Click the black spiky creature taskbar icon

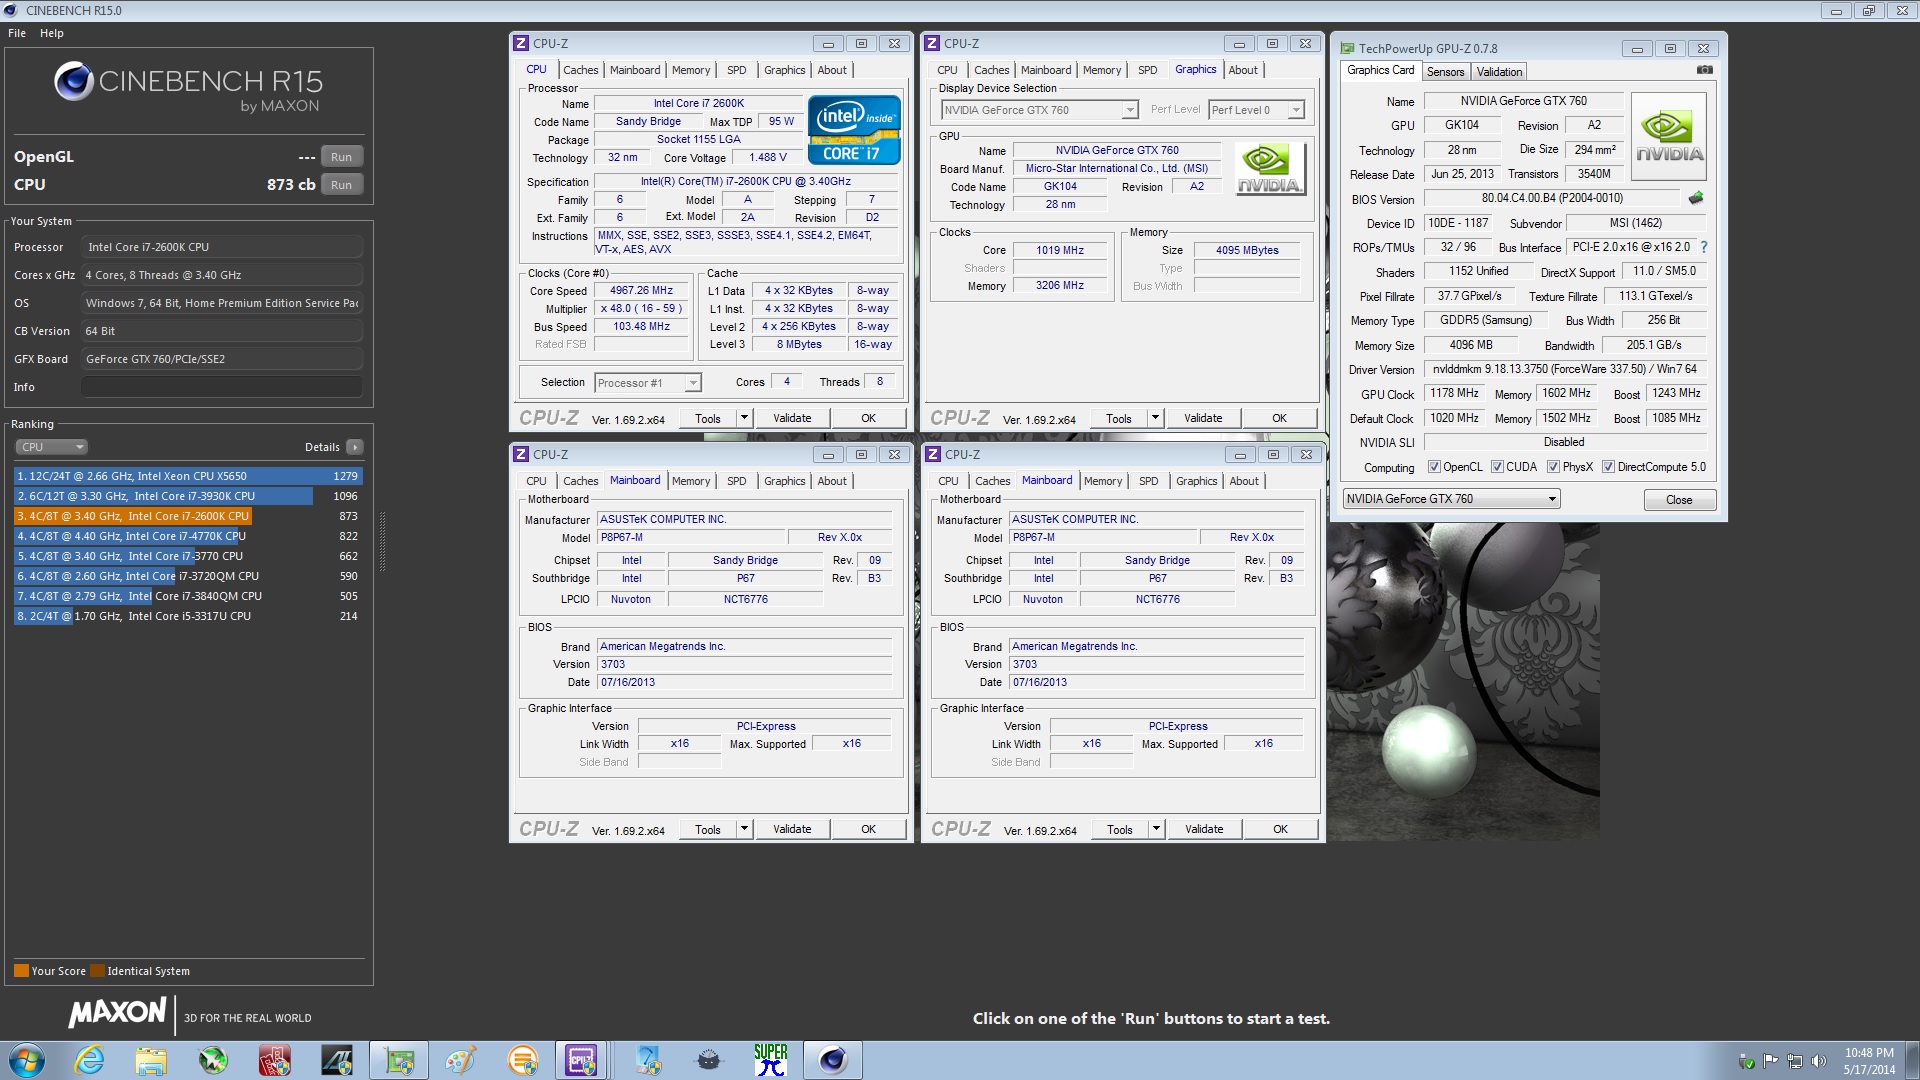[708, 1060]
